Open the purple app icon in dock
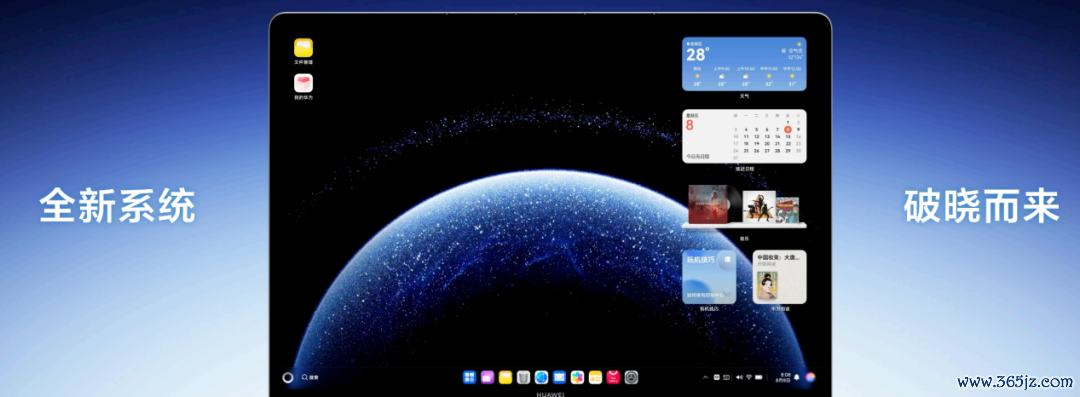 coord(487,377)
